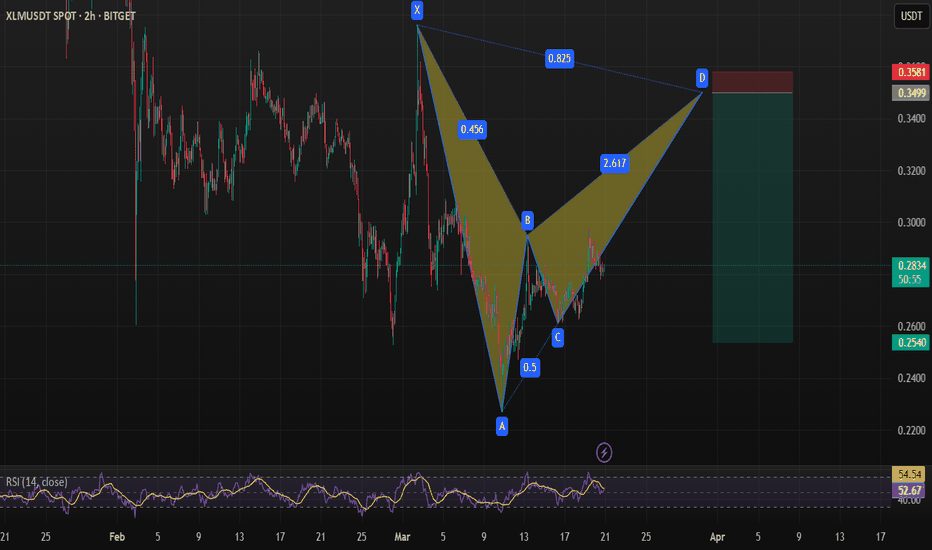Click the 0.456 ratio label
Screen dimensions: 932x550
point(472,130)
